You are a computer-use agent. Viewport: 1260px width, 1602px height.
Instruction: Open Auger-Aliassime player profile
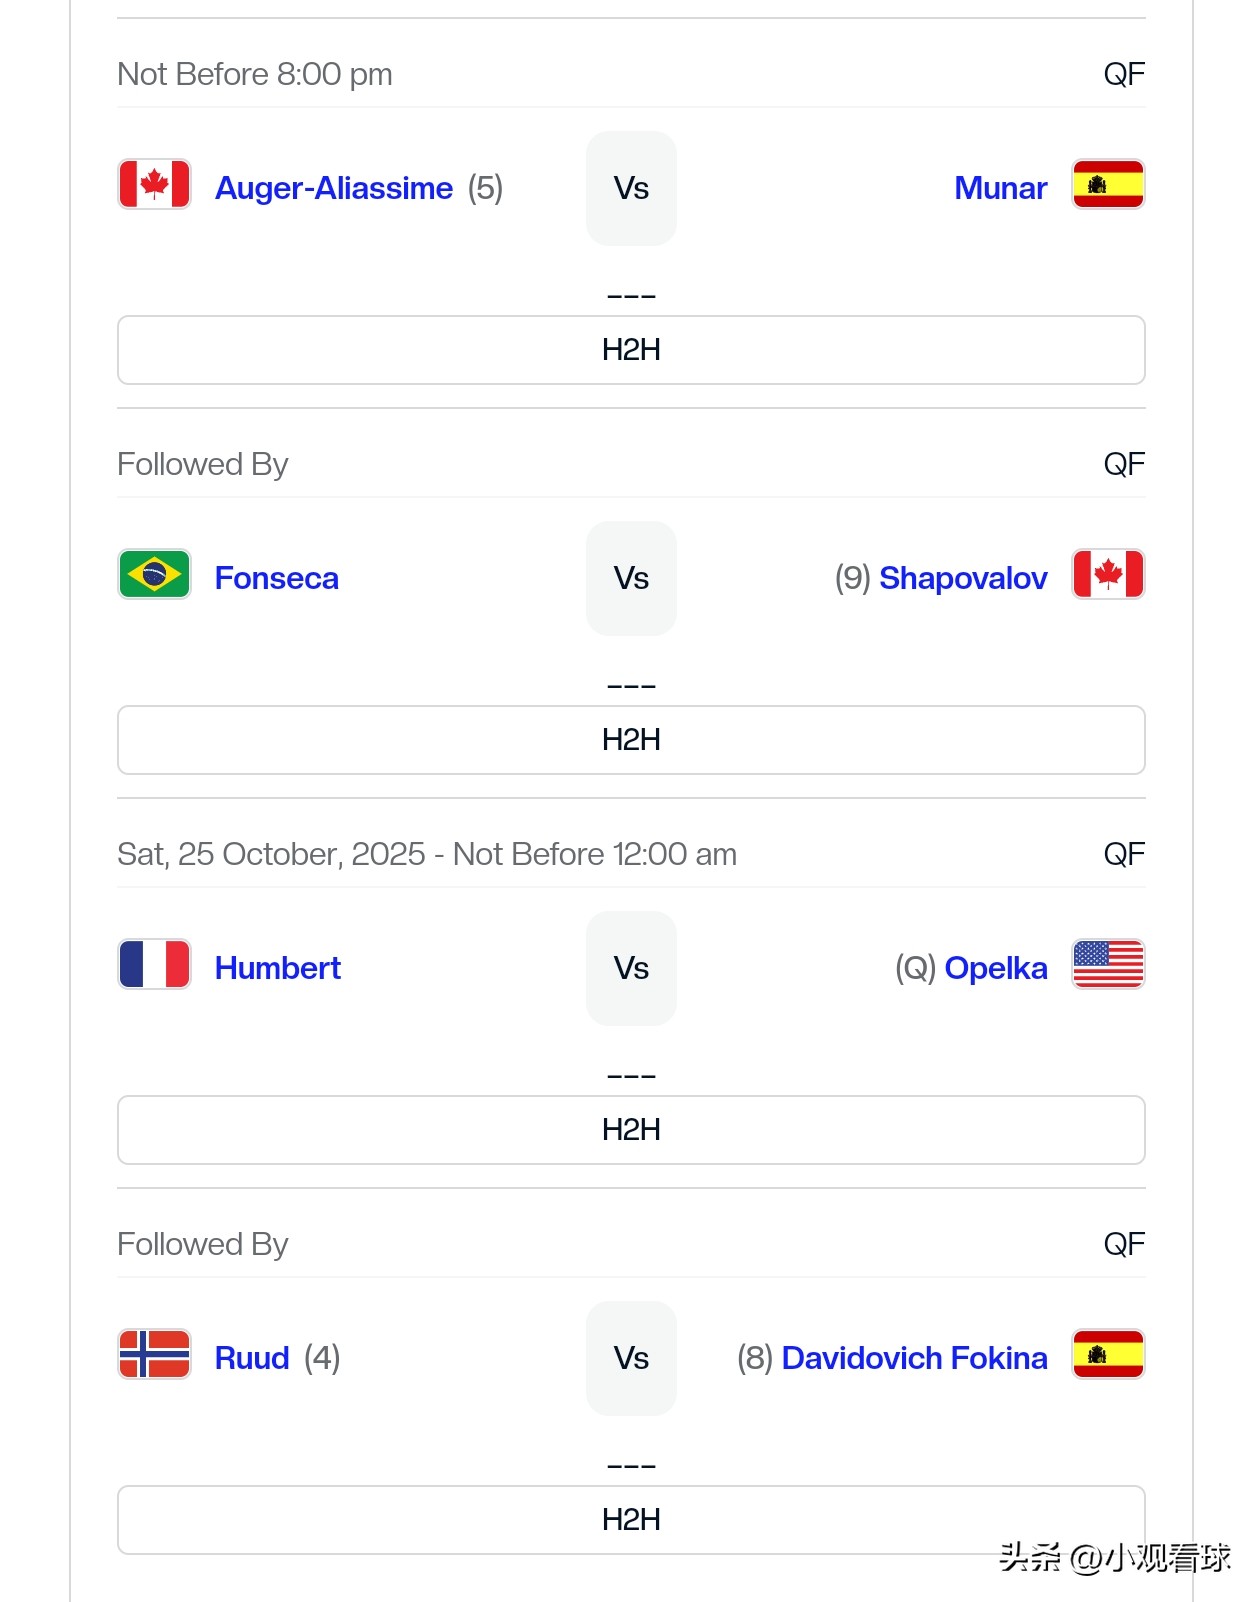pyautogui.click(x=334, y=188)
